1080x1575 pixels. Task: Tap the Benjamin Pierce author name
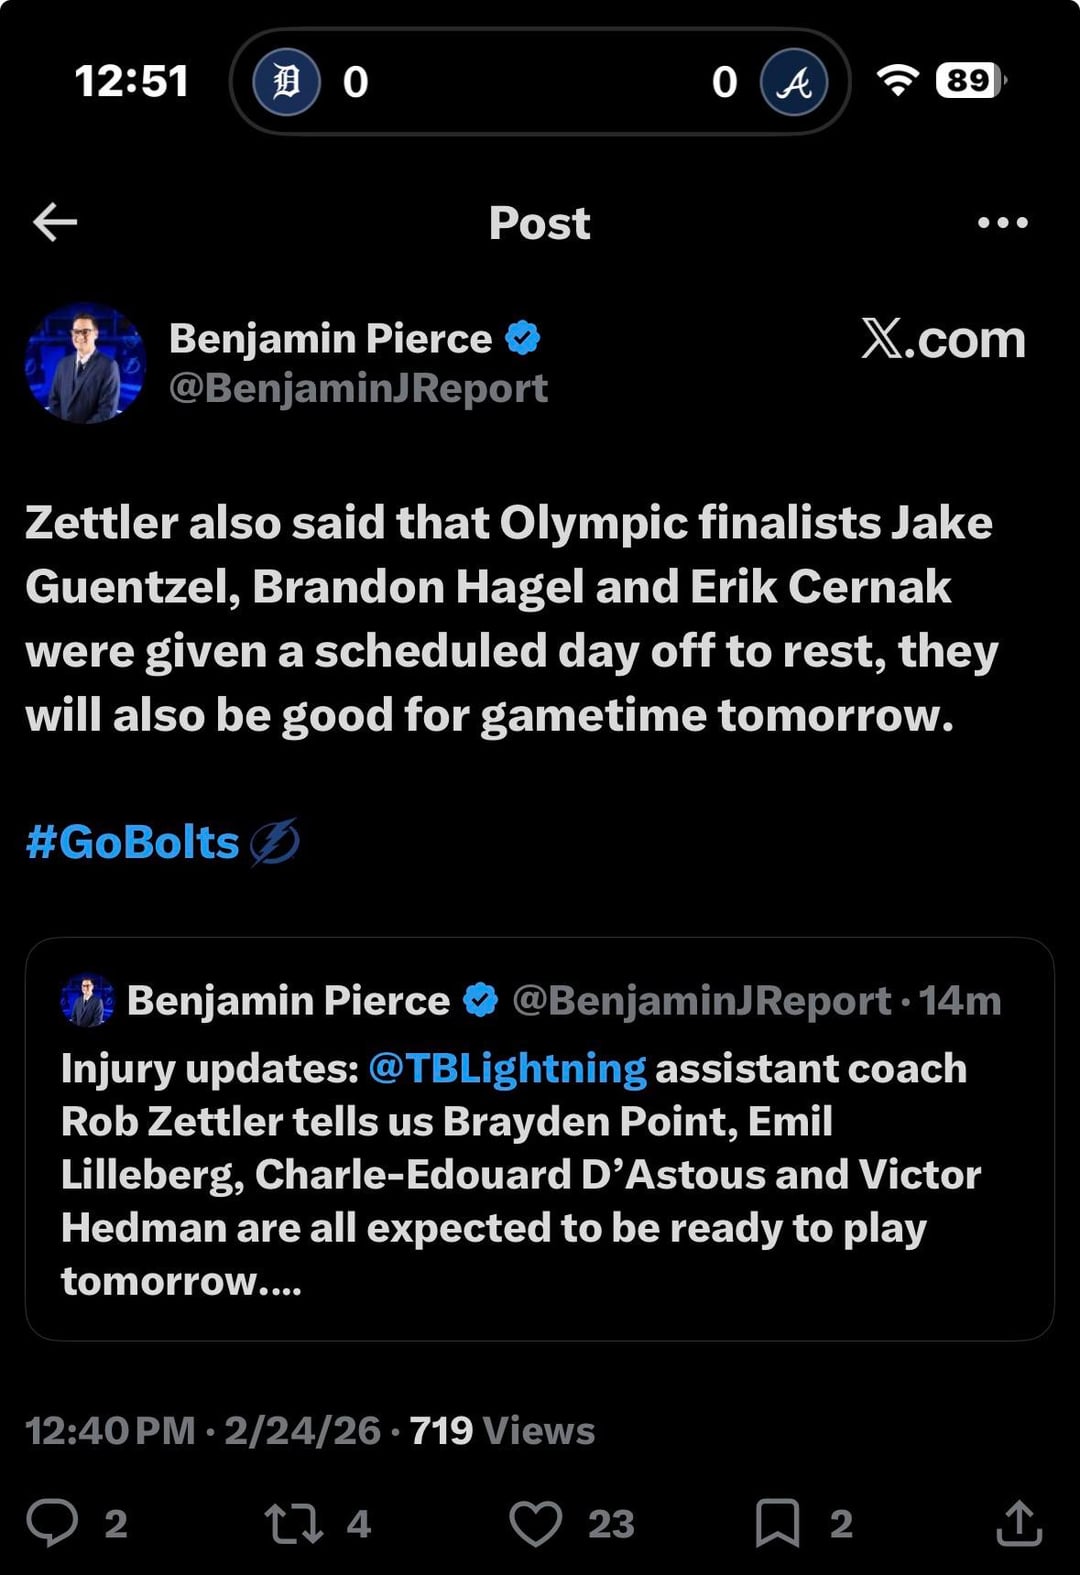tap(330, 338)
